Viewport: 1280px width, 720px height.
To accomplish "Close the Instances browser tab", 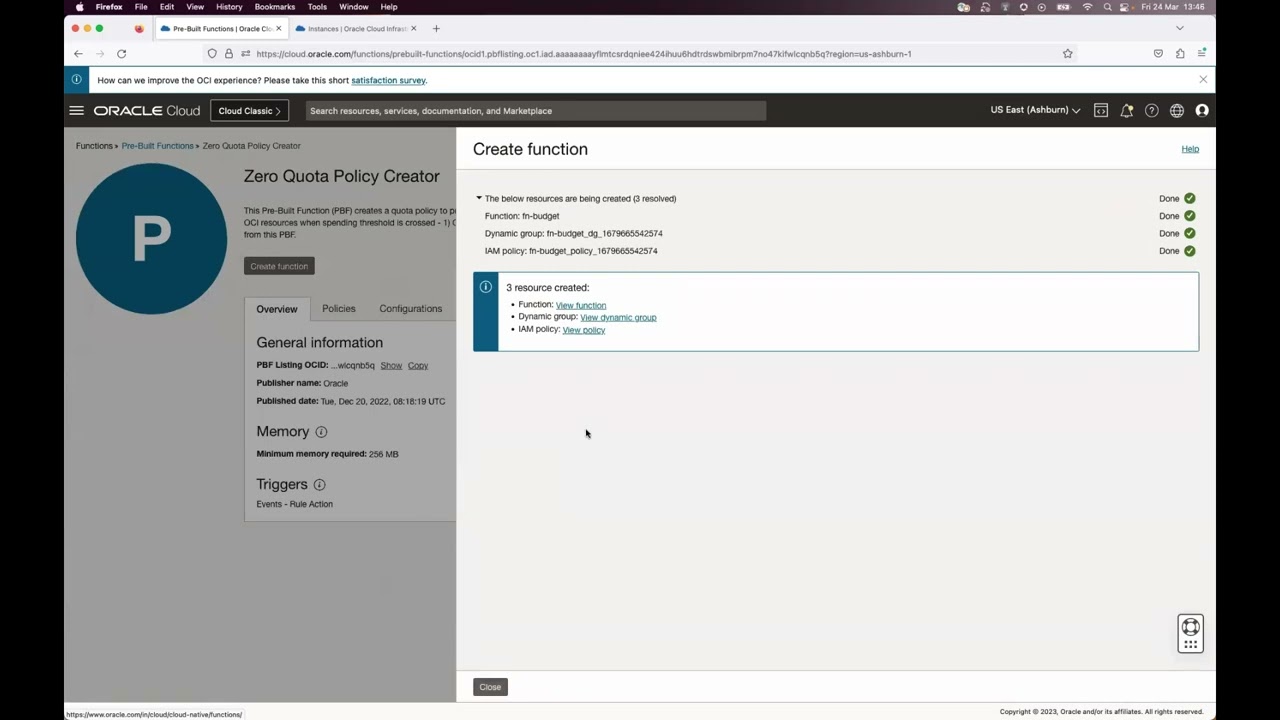I will pos(414,29).
